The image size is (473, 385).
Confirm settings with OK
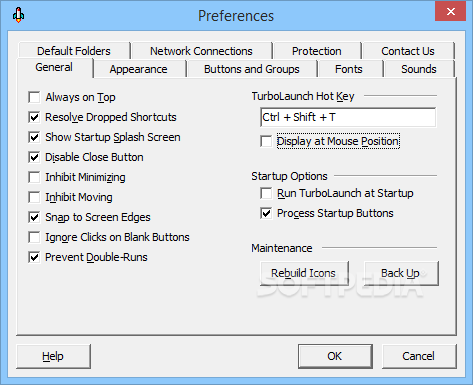click(335, 356)
